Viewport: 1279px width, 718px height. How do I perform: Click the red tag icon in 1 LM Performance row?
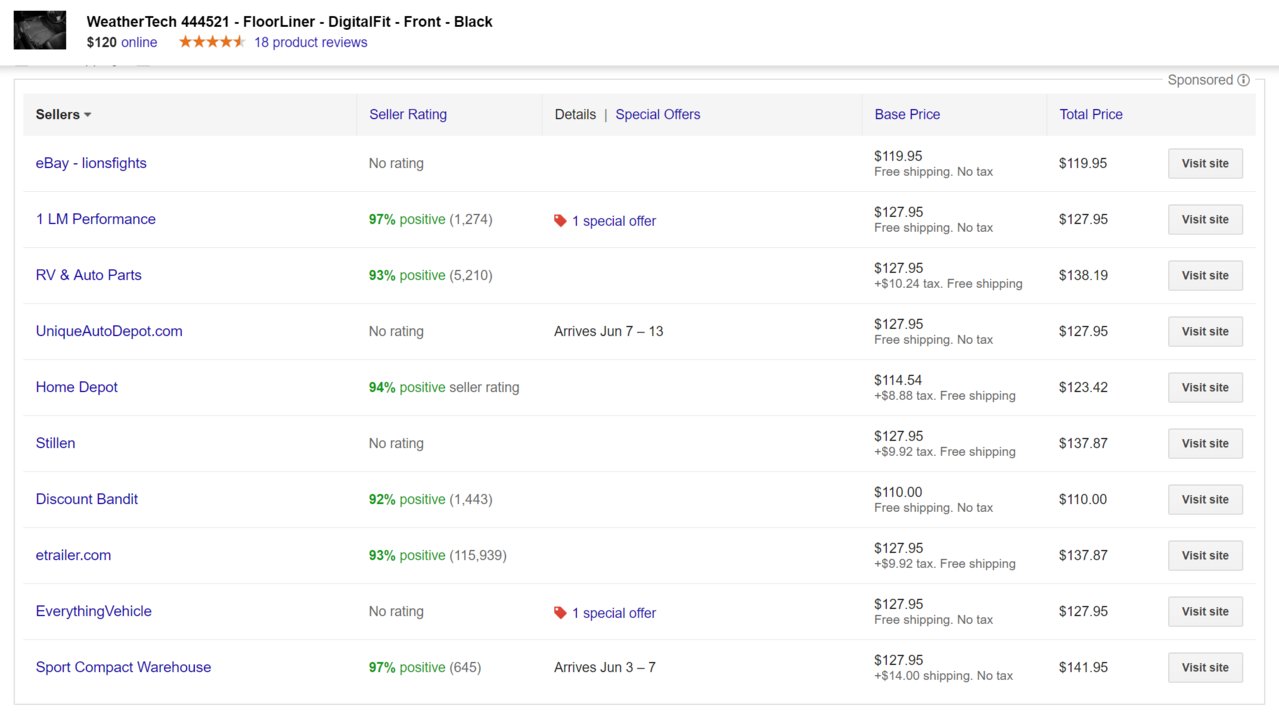coord(560,220)
